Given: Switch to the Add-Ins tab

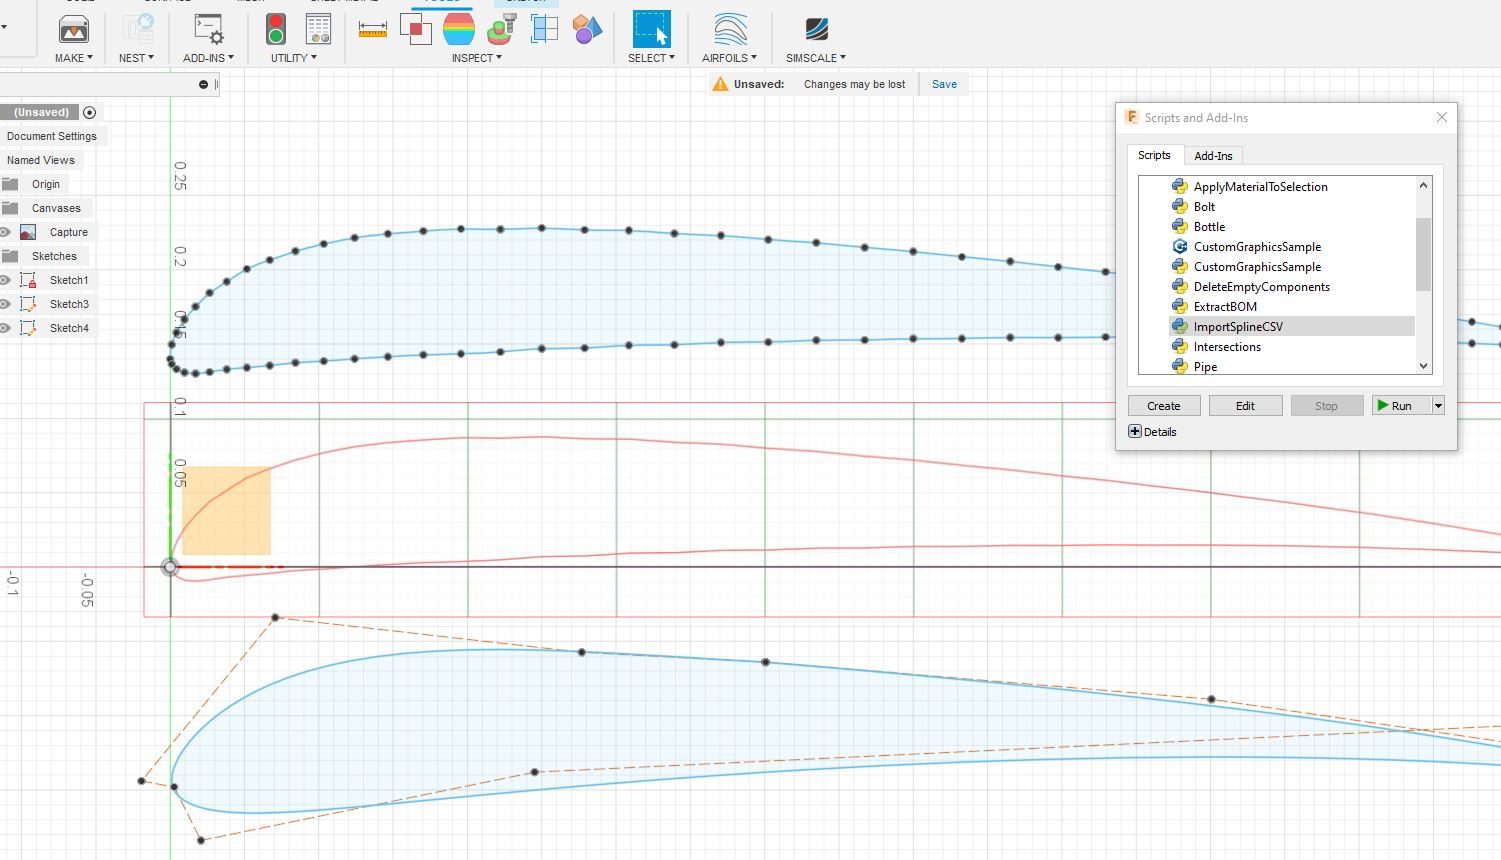Looking at the screenshot, I should point(1213,156).
